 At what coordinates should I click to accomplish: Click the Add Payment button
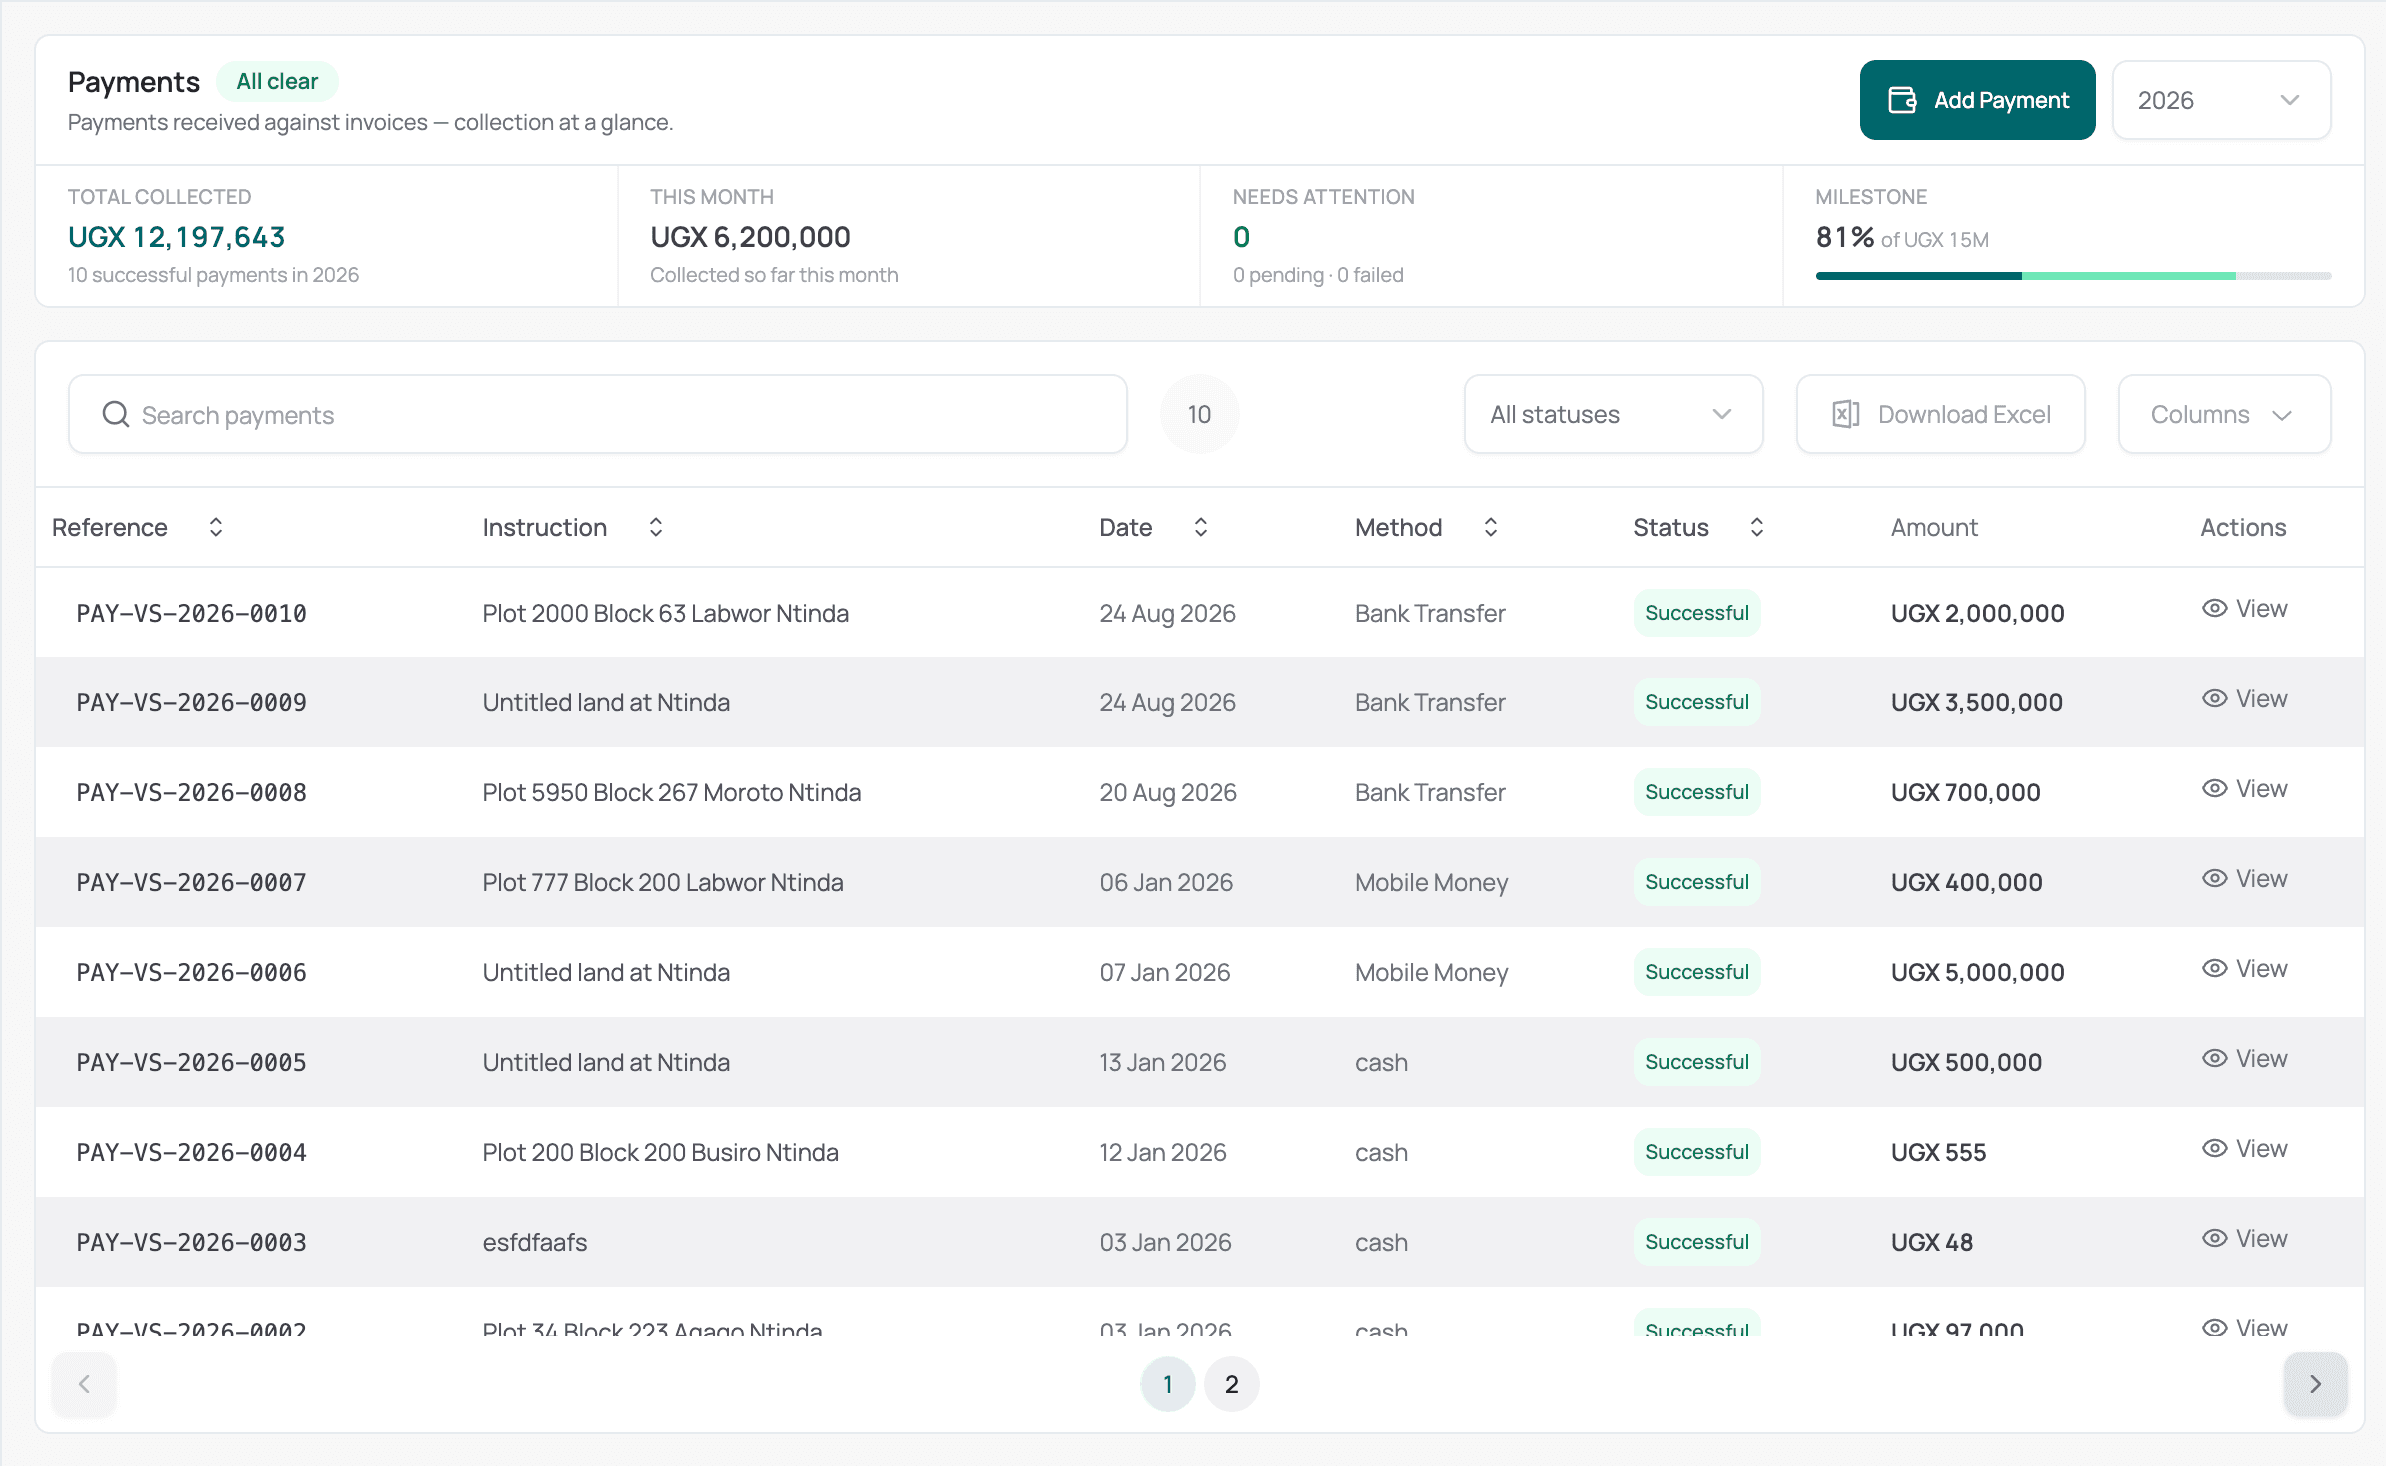(1977, 100)
